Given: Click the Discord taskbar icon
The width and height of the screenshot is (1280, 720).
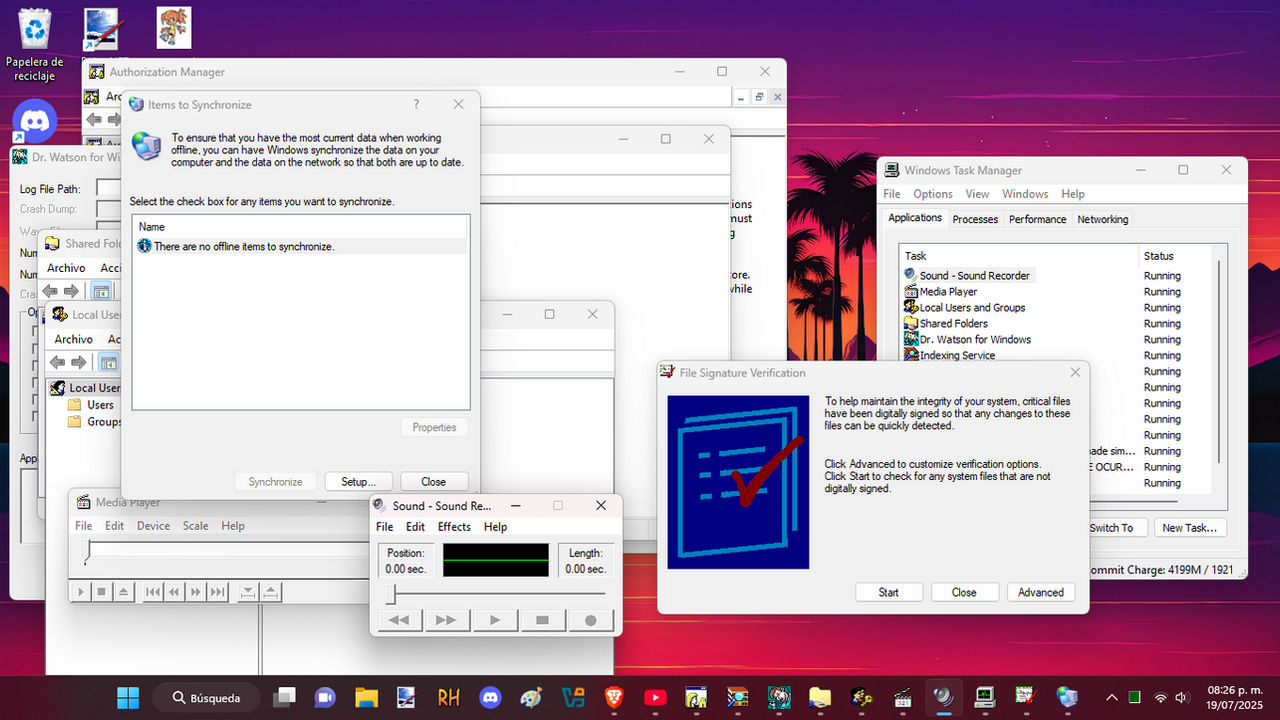Looking at the screenshot, I should [x=490, y=697].
